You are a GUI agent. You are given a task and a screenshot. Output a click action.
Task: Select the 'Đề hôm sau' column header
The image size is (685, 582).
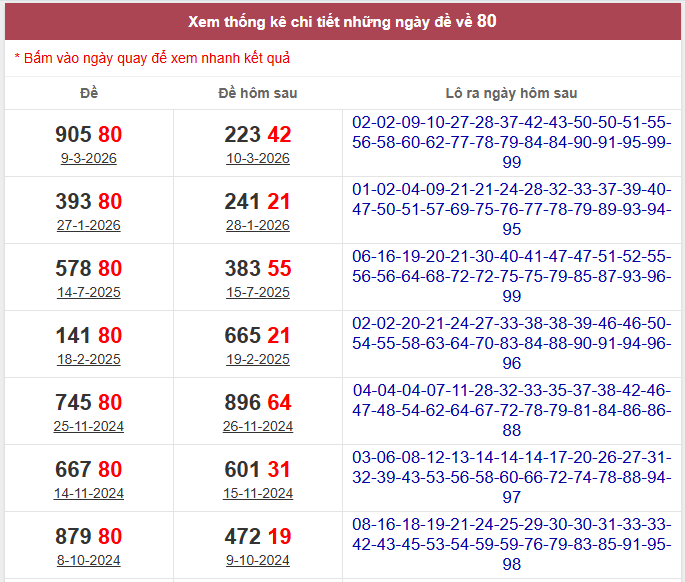257,93
